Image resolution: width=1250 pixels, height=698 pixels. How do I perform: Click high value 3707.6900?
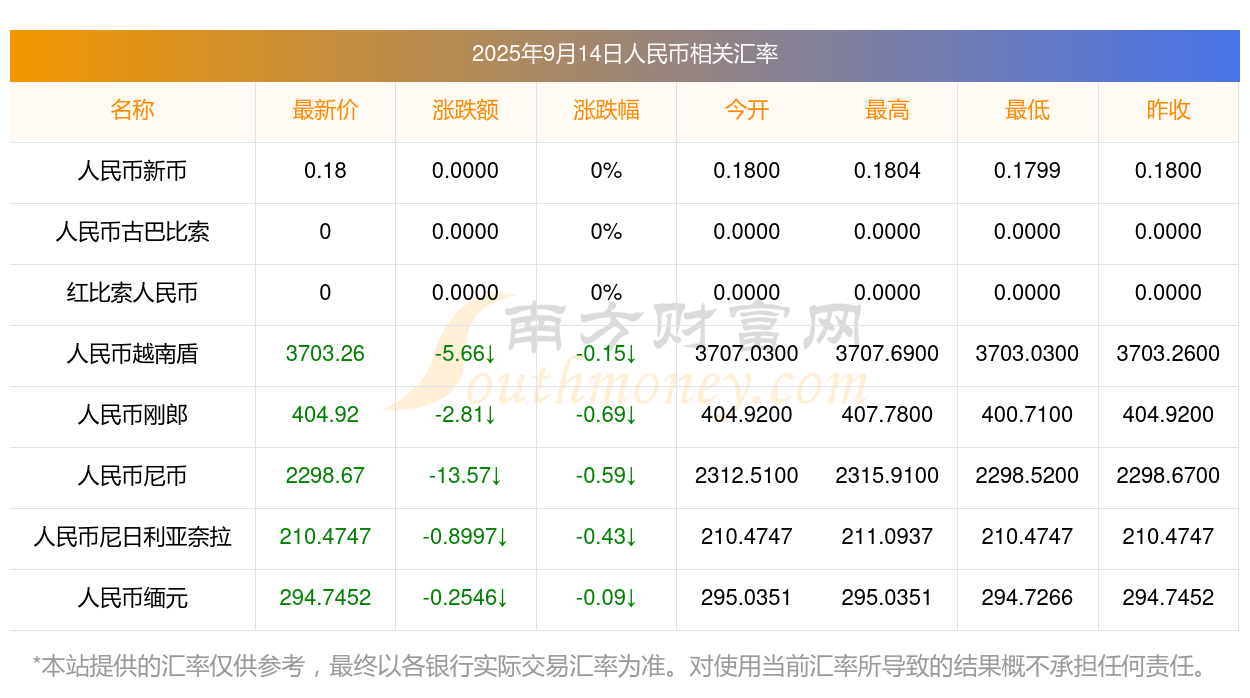coord(887,354)
